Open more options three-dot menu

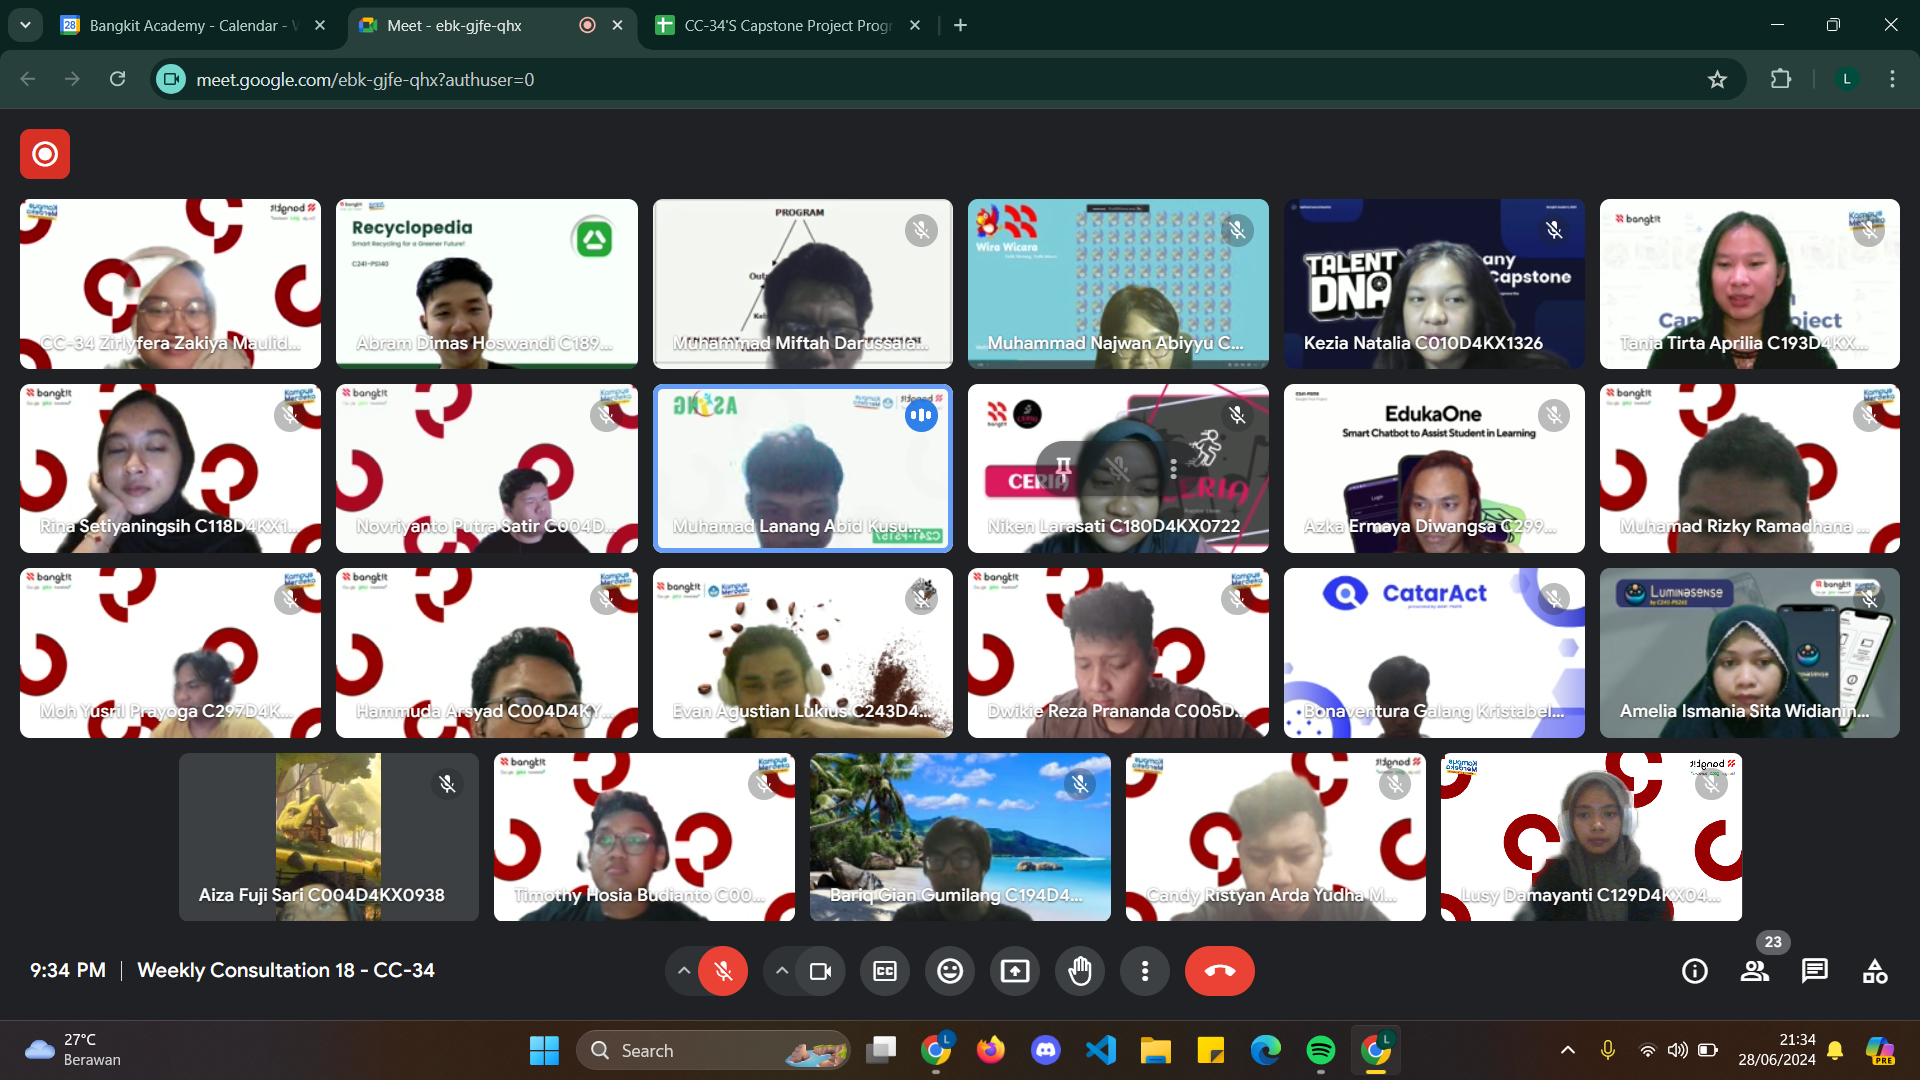1145,971
